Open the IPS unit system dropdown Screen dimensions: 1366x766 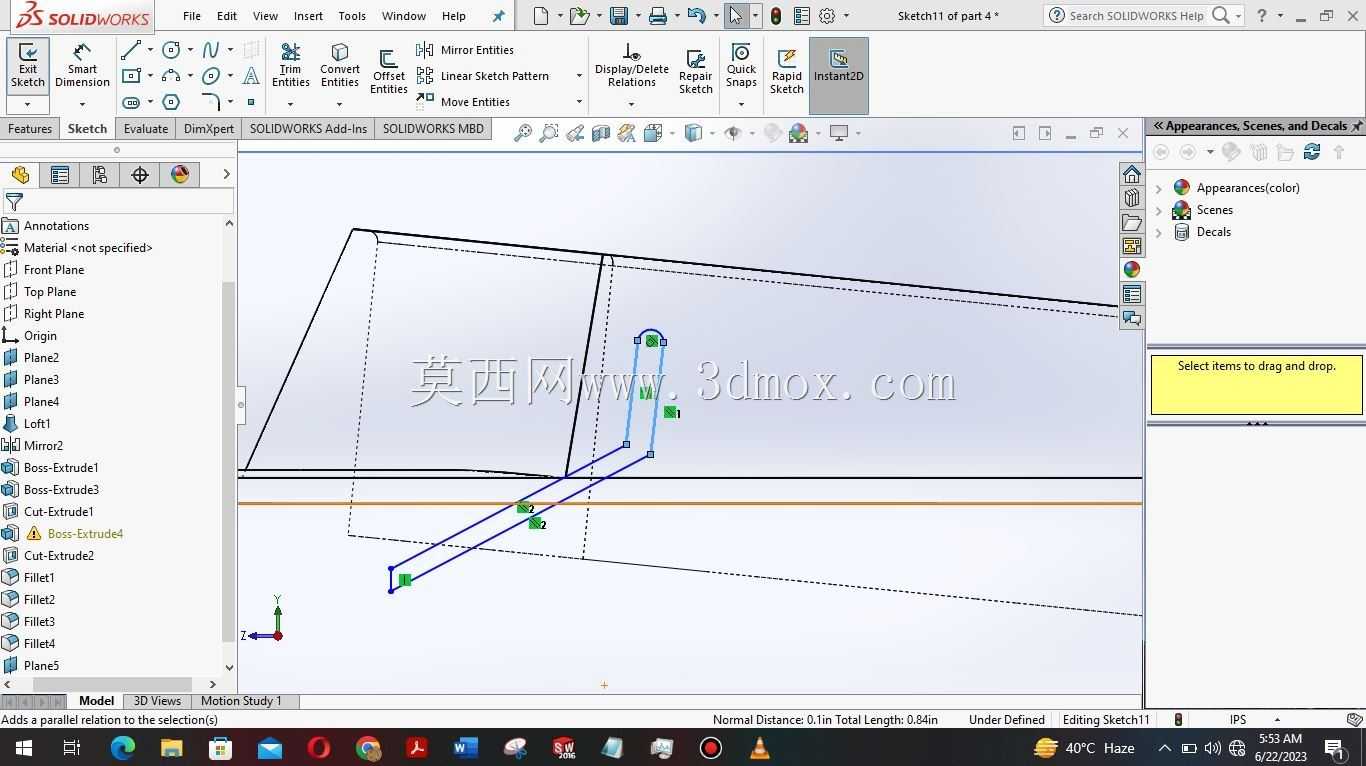click(1277, 720)
